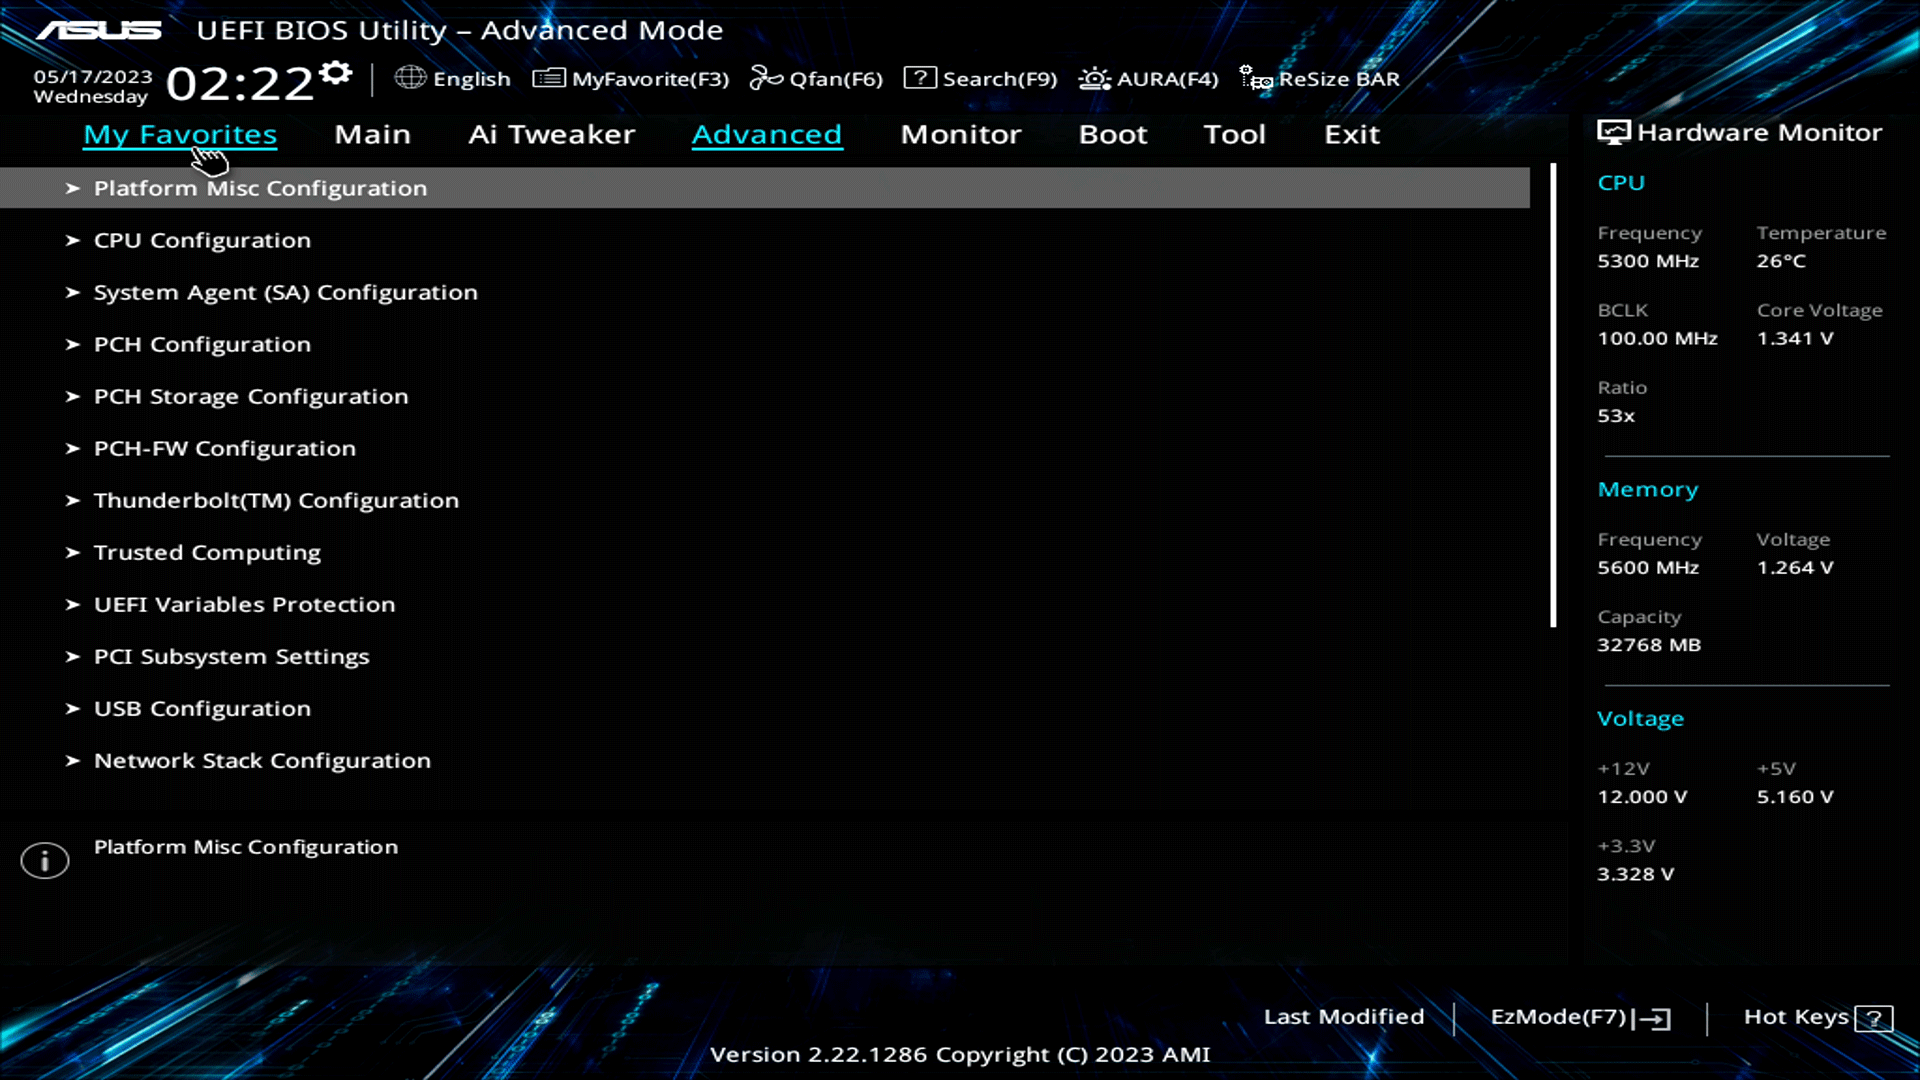Click the EzMode(F7) button
Image resolution: width=1920 pixels, height=1080 pixels.
coord(1578,1017)
